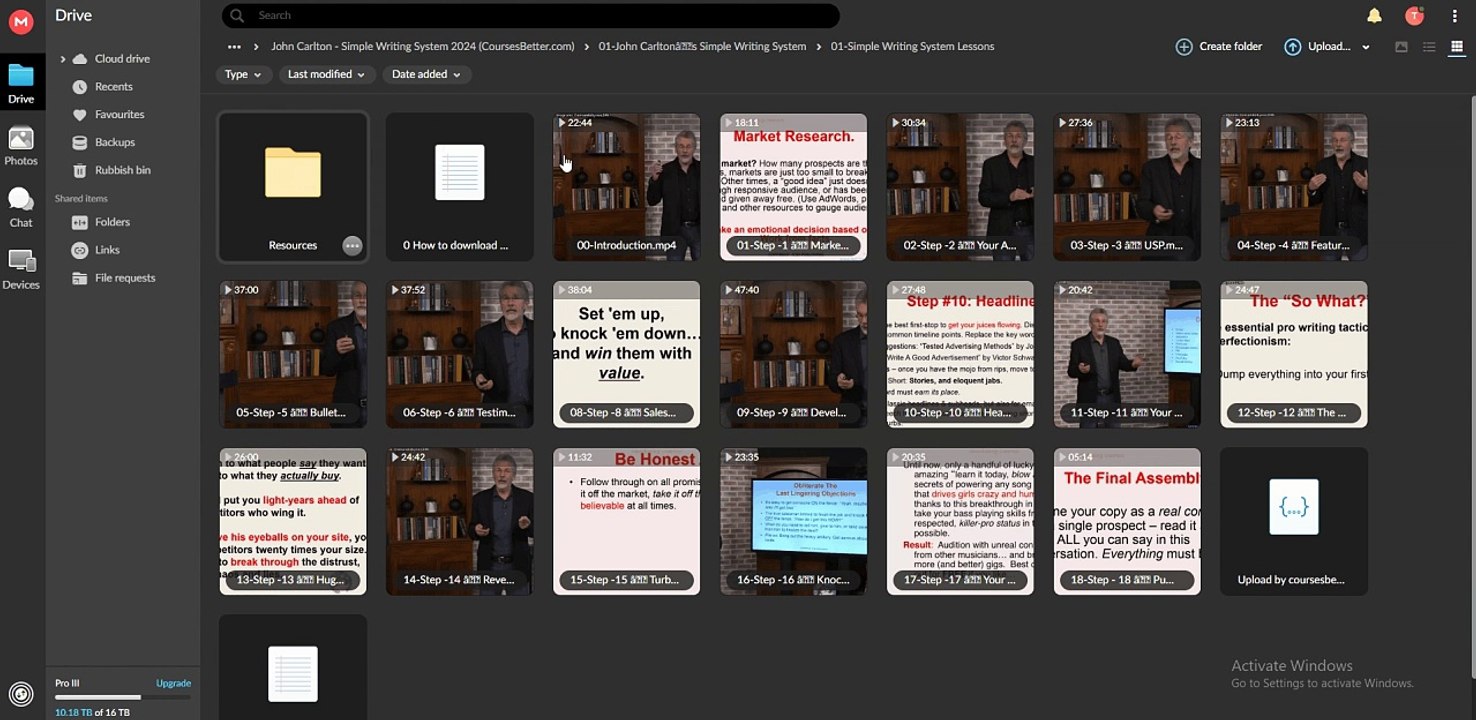This screenshot has height=720, width=1476.
Task: Select the 02-Step -2 video thumbnail
Action: 960,187
